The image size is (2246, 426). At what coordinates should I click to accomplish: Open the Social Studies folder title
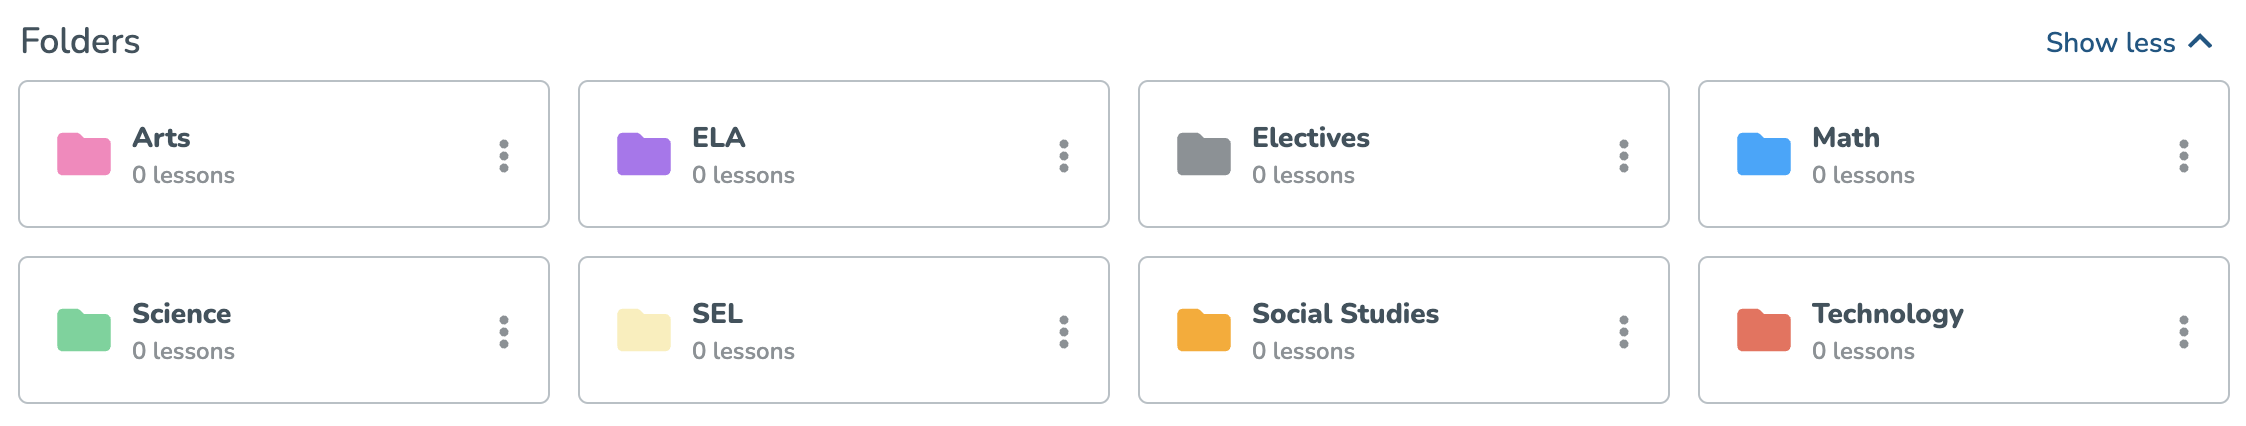(x=1345, y=314)
